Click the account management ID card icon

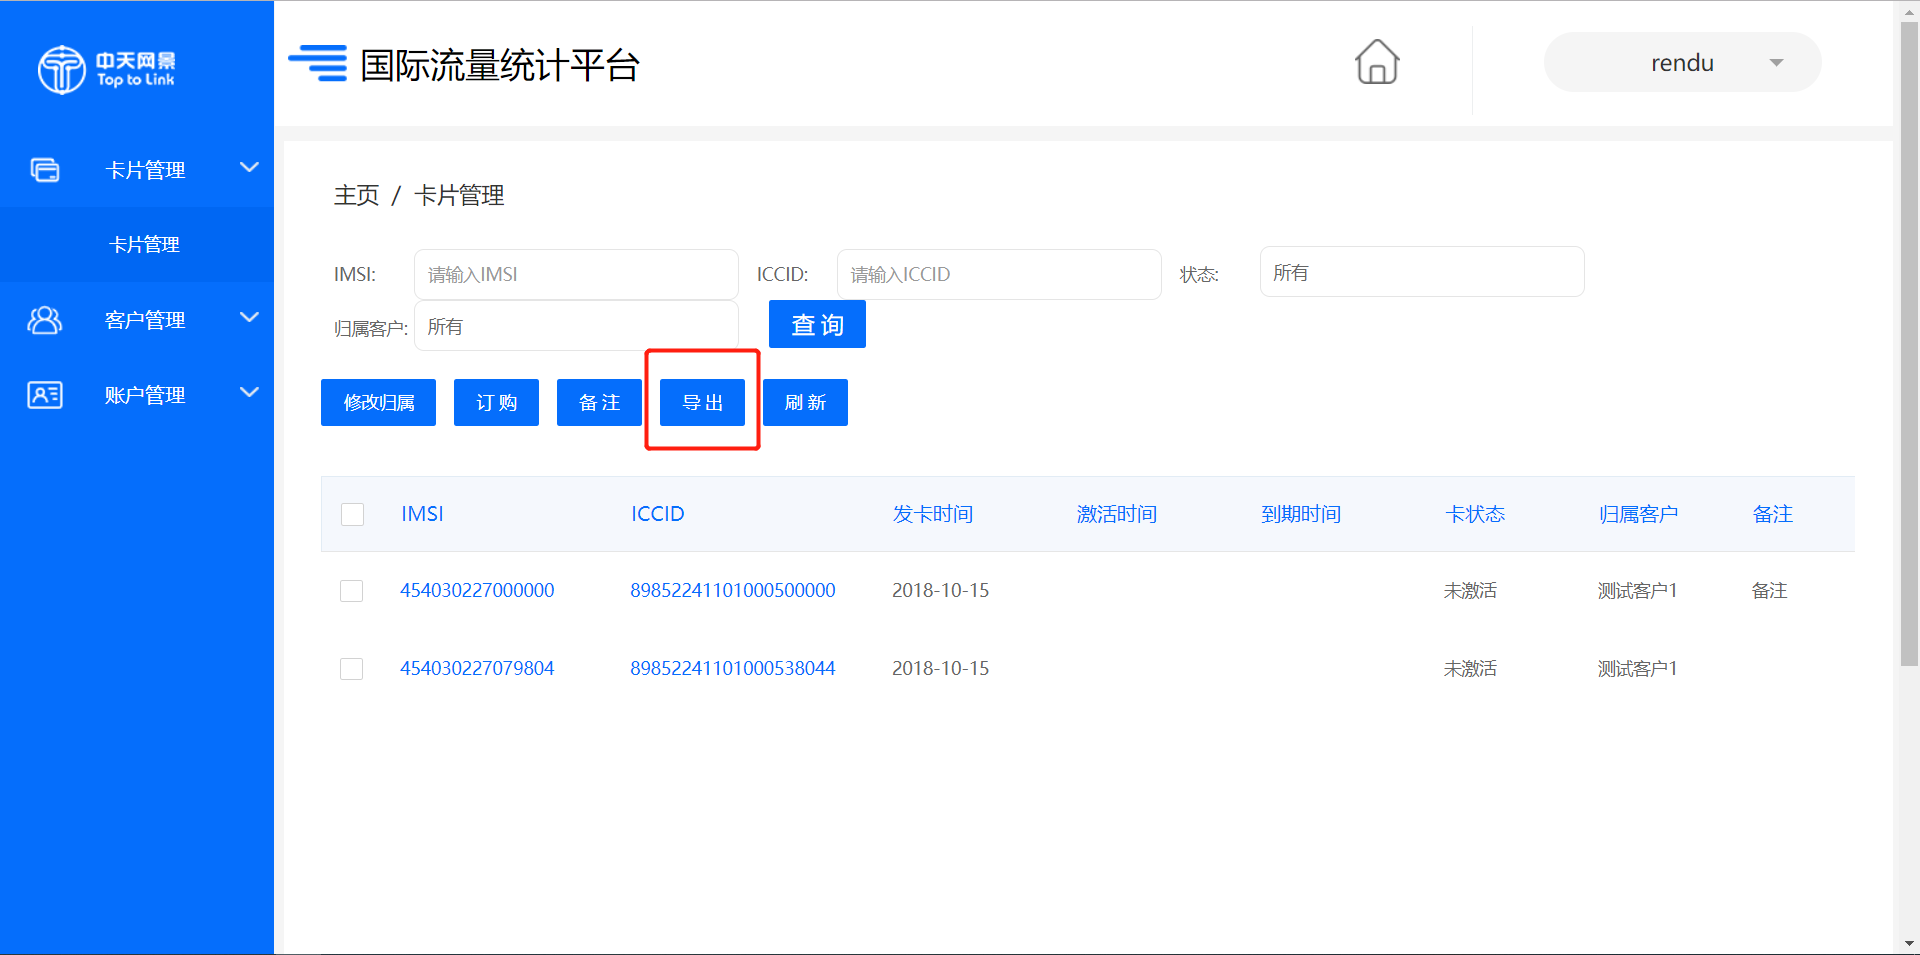pyautogui.click(x=45, y=395)
